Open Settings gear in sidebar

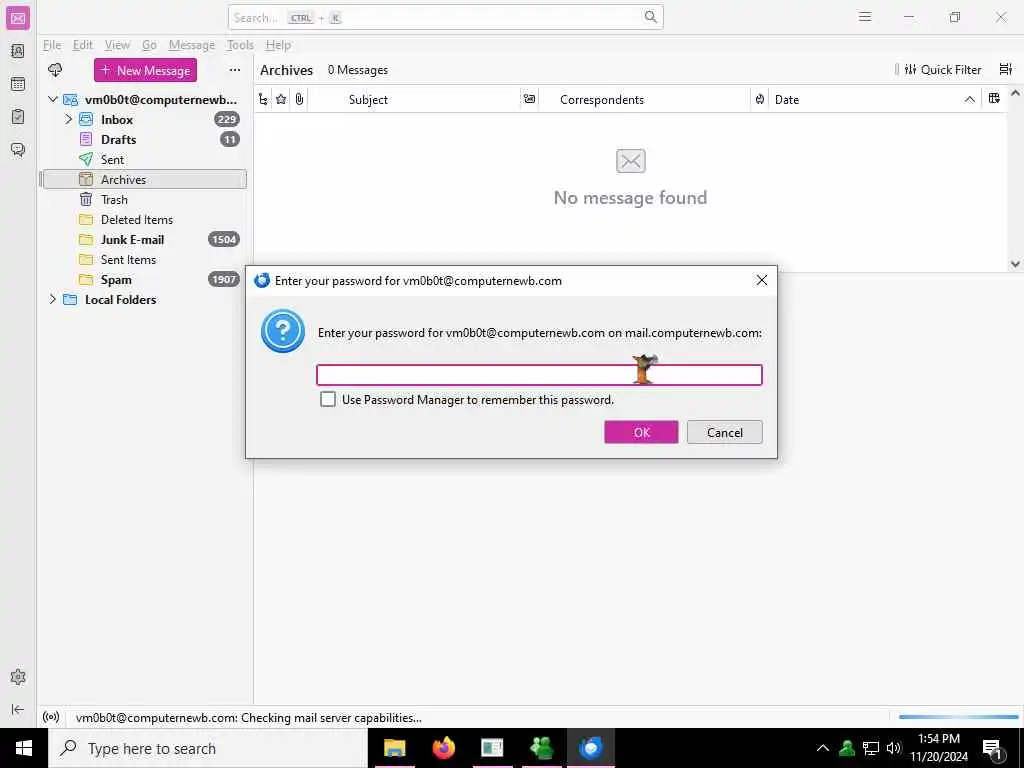pos(18,677)
